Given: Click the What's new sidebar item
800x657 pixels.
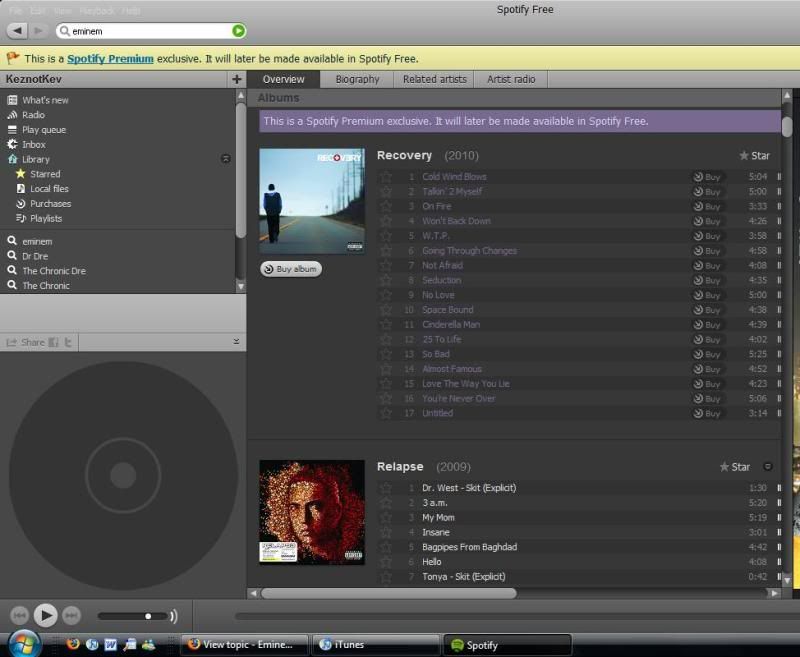Looking at the screenshot, I should [x=45, y=100].
